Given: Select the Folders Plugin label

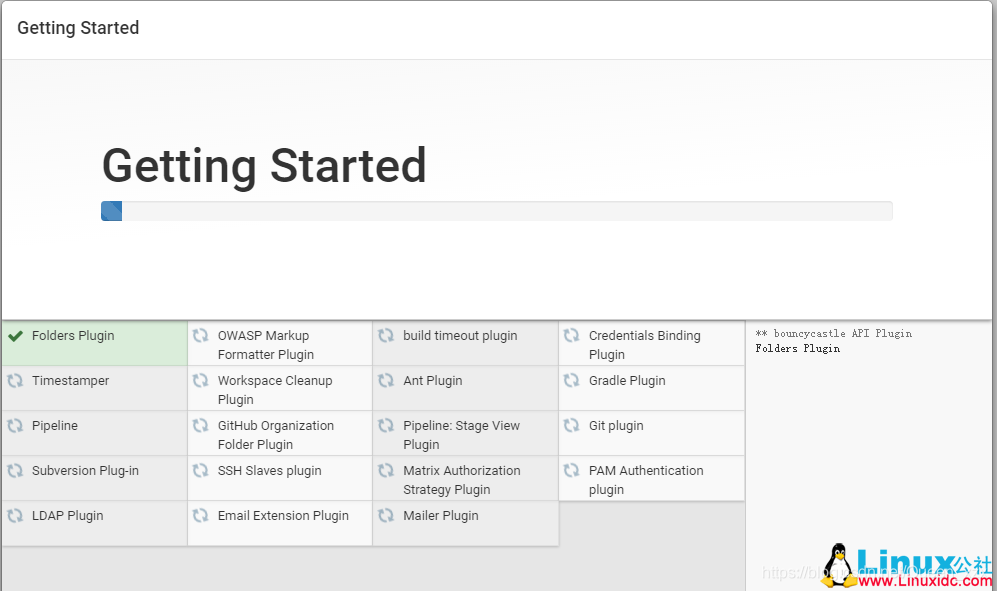Looking at the screenshot, I should pos(73,336).
